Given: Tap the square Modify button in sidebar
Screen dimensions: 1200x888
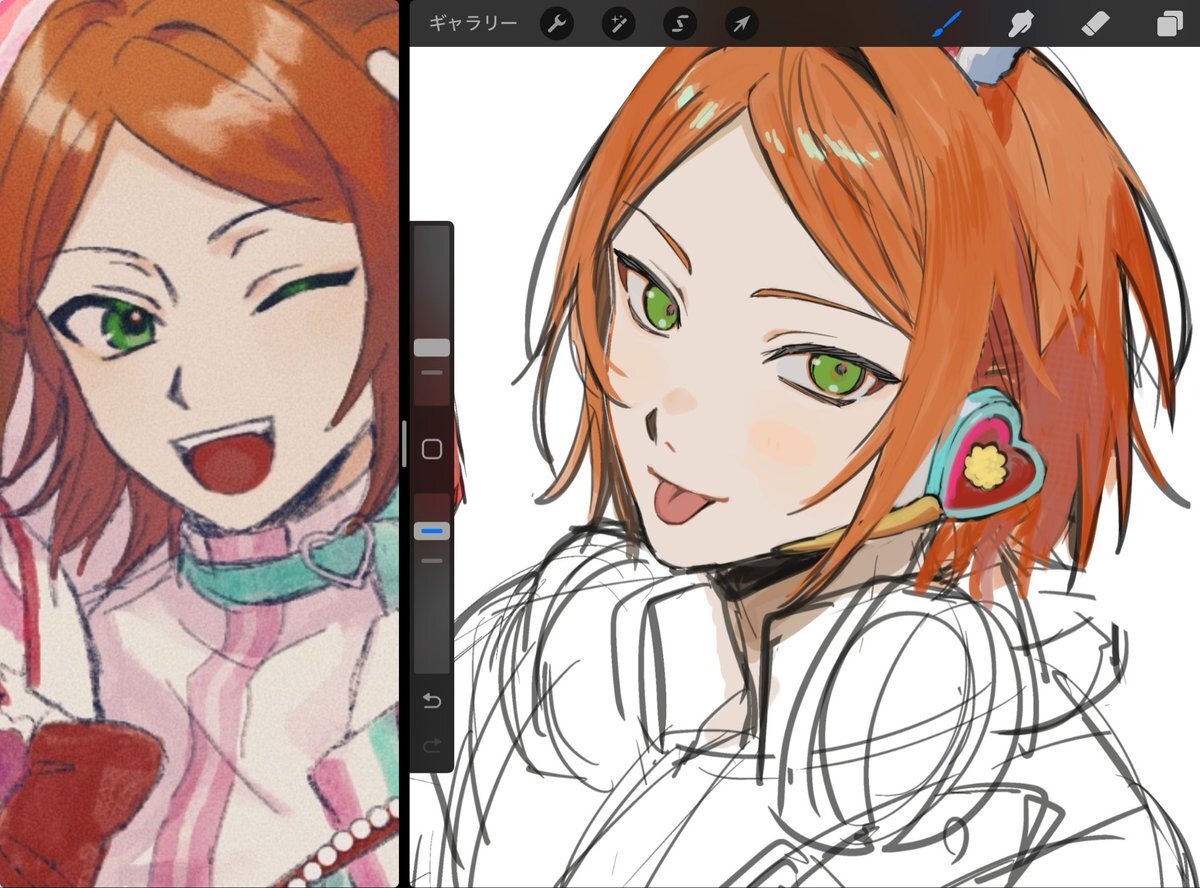Looking at the screenshot, I should click(432, 450).
